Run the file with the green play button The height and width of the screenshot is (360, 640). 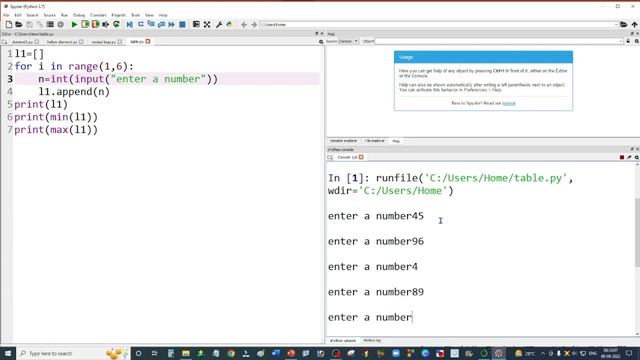click(x=74, y=24)
